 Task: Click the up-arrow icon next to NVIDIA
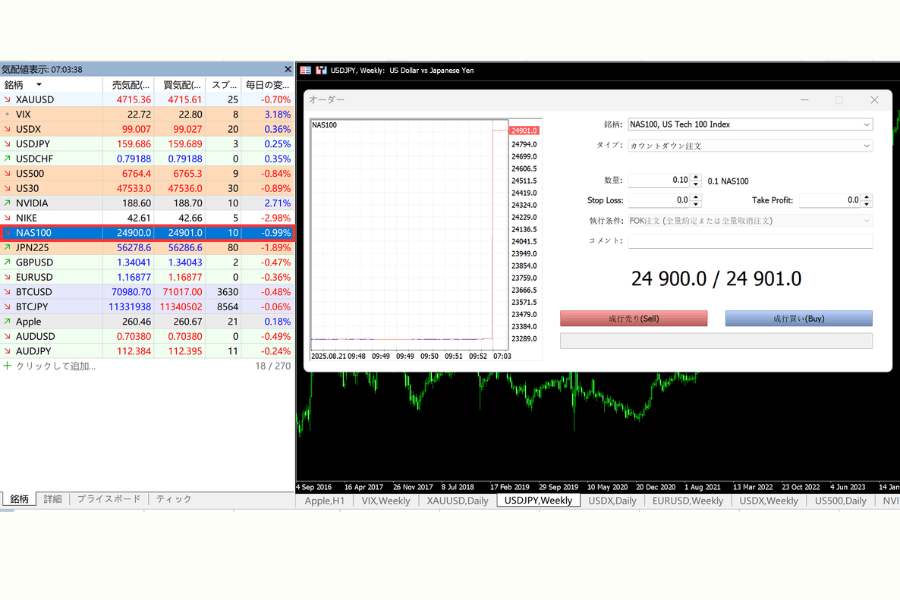tap(8, 203)
